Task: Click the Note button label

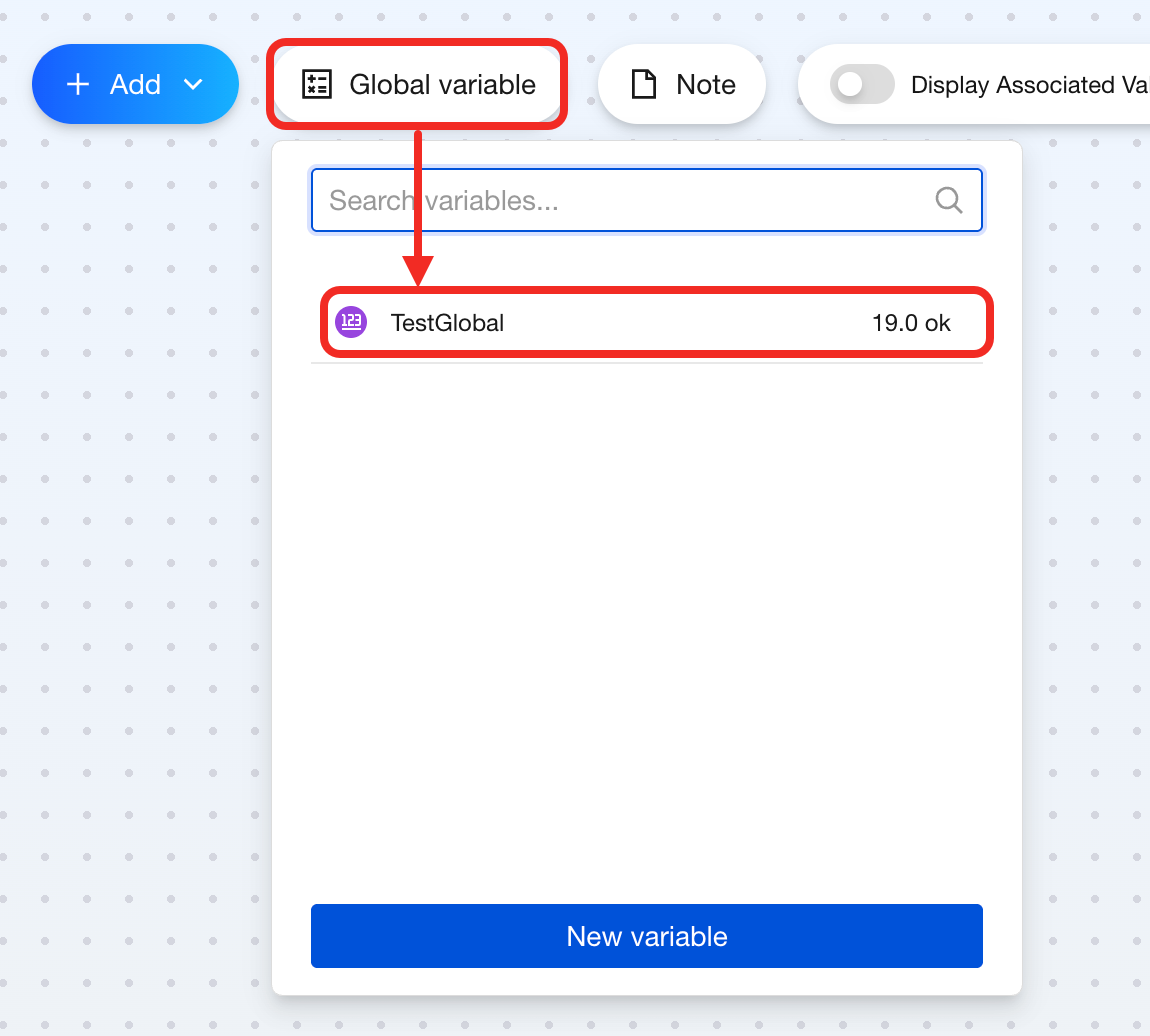Action: click(705, 85)
